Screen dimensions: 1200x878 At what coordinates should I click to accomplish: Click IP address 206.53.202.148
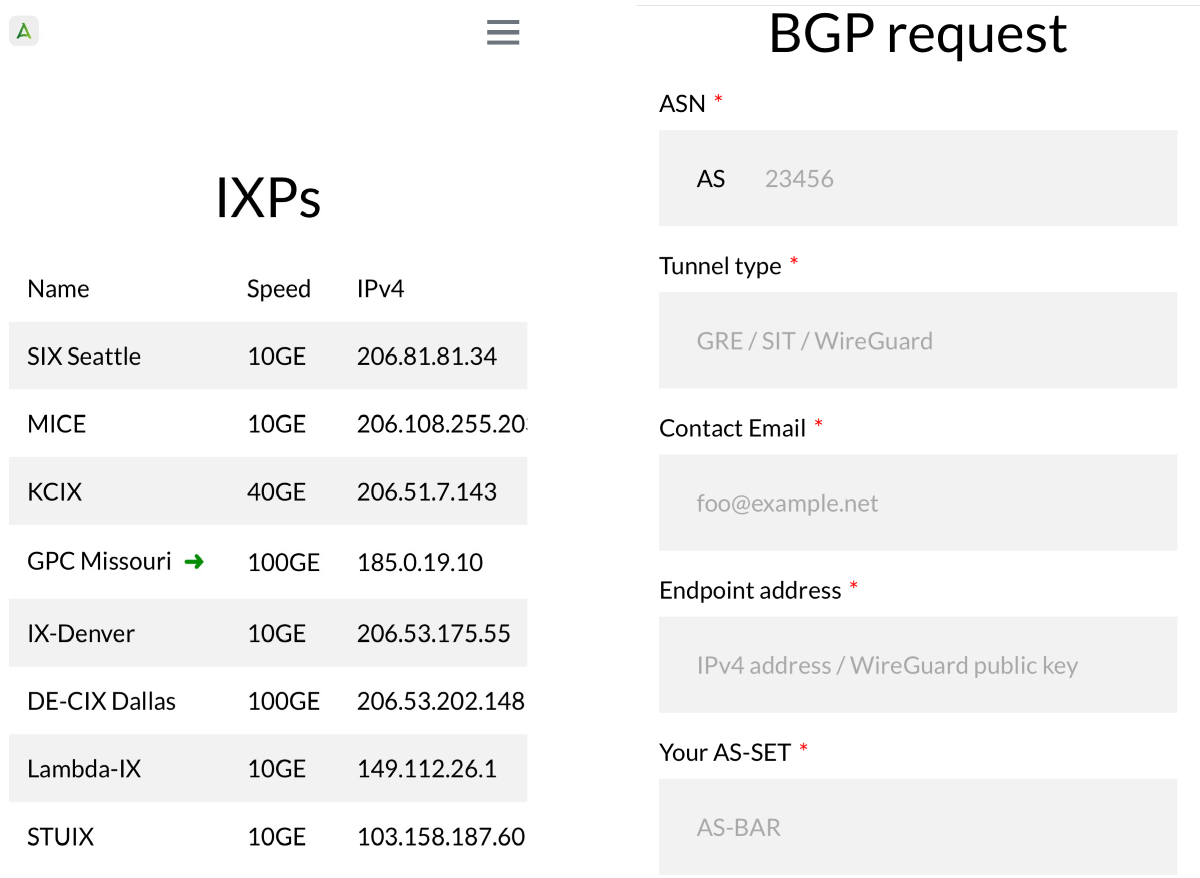[x=441, y=702]
